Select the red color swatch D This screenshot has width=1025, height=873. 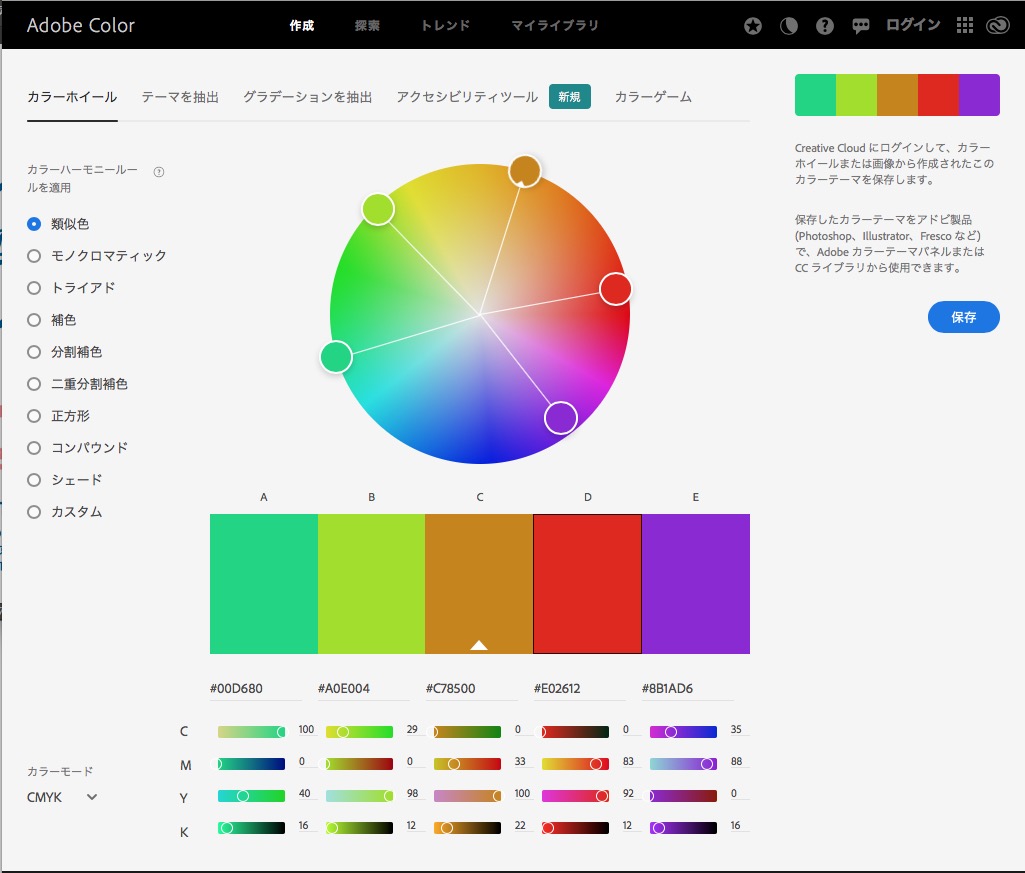tap(587, 584)
